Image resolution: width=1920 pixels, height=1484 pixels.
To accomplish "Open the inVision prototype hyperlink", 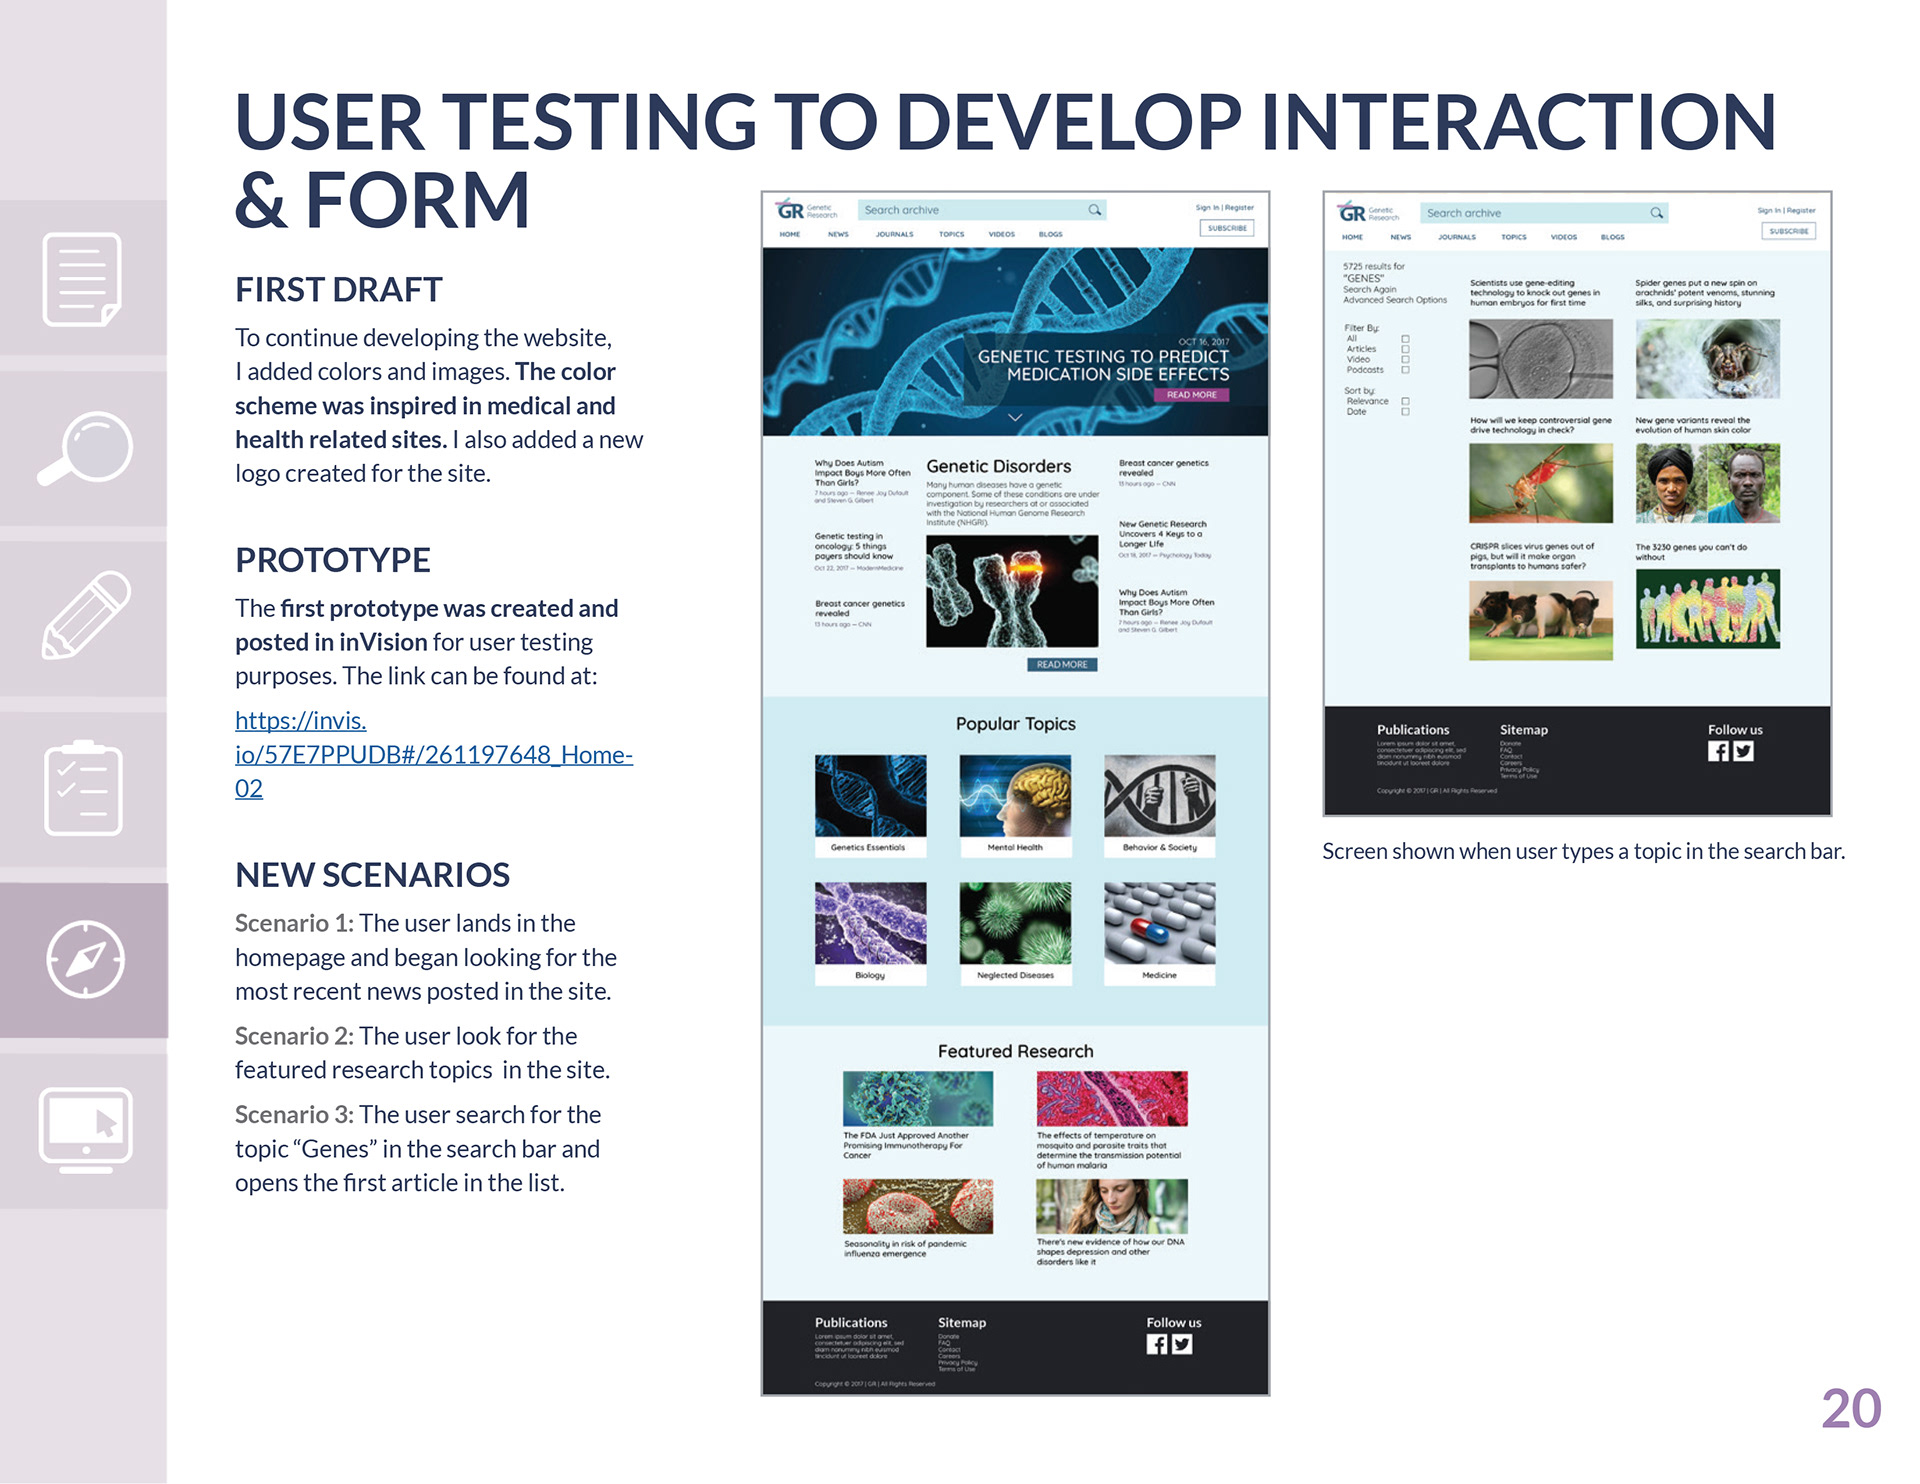I will click(x=433, y=754).
